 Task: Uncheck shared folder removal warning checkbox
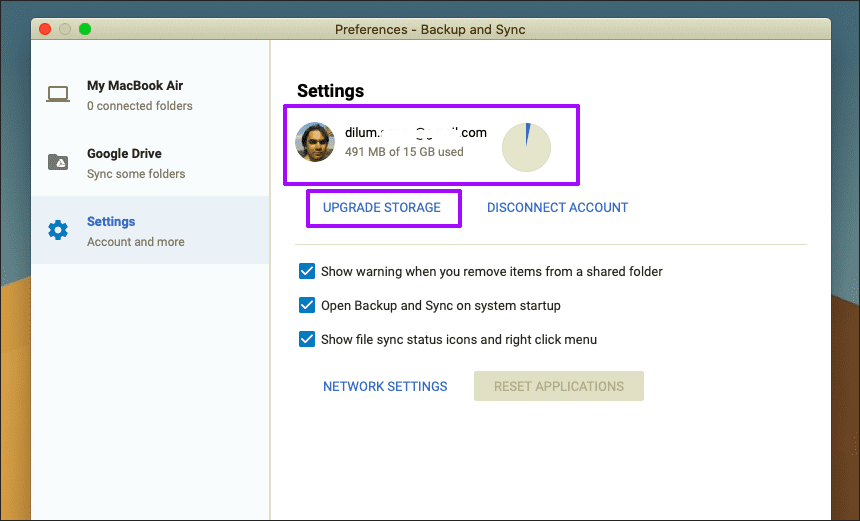pos(307,271)
